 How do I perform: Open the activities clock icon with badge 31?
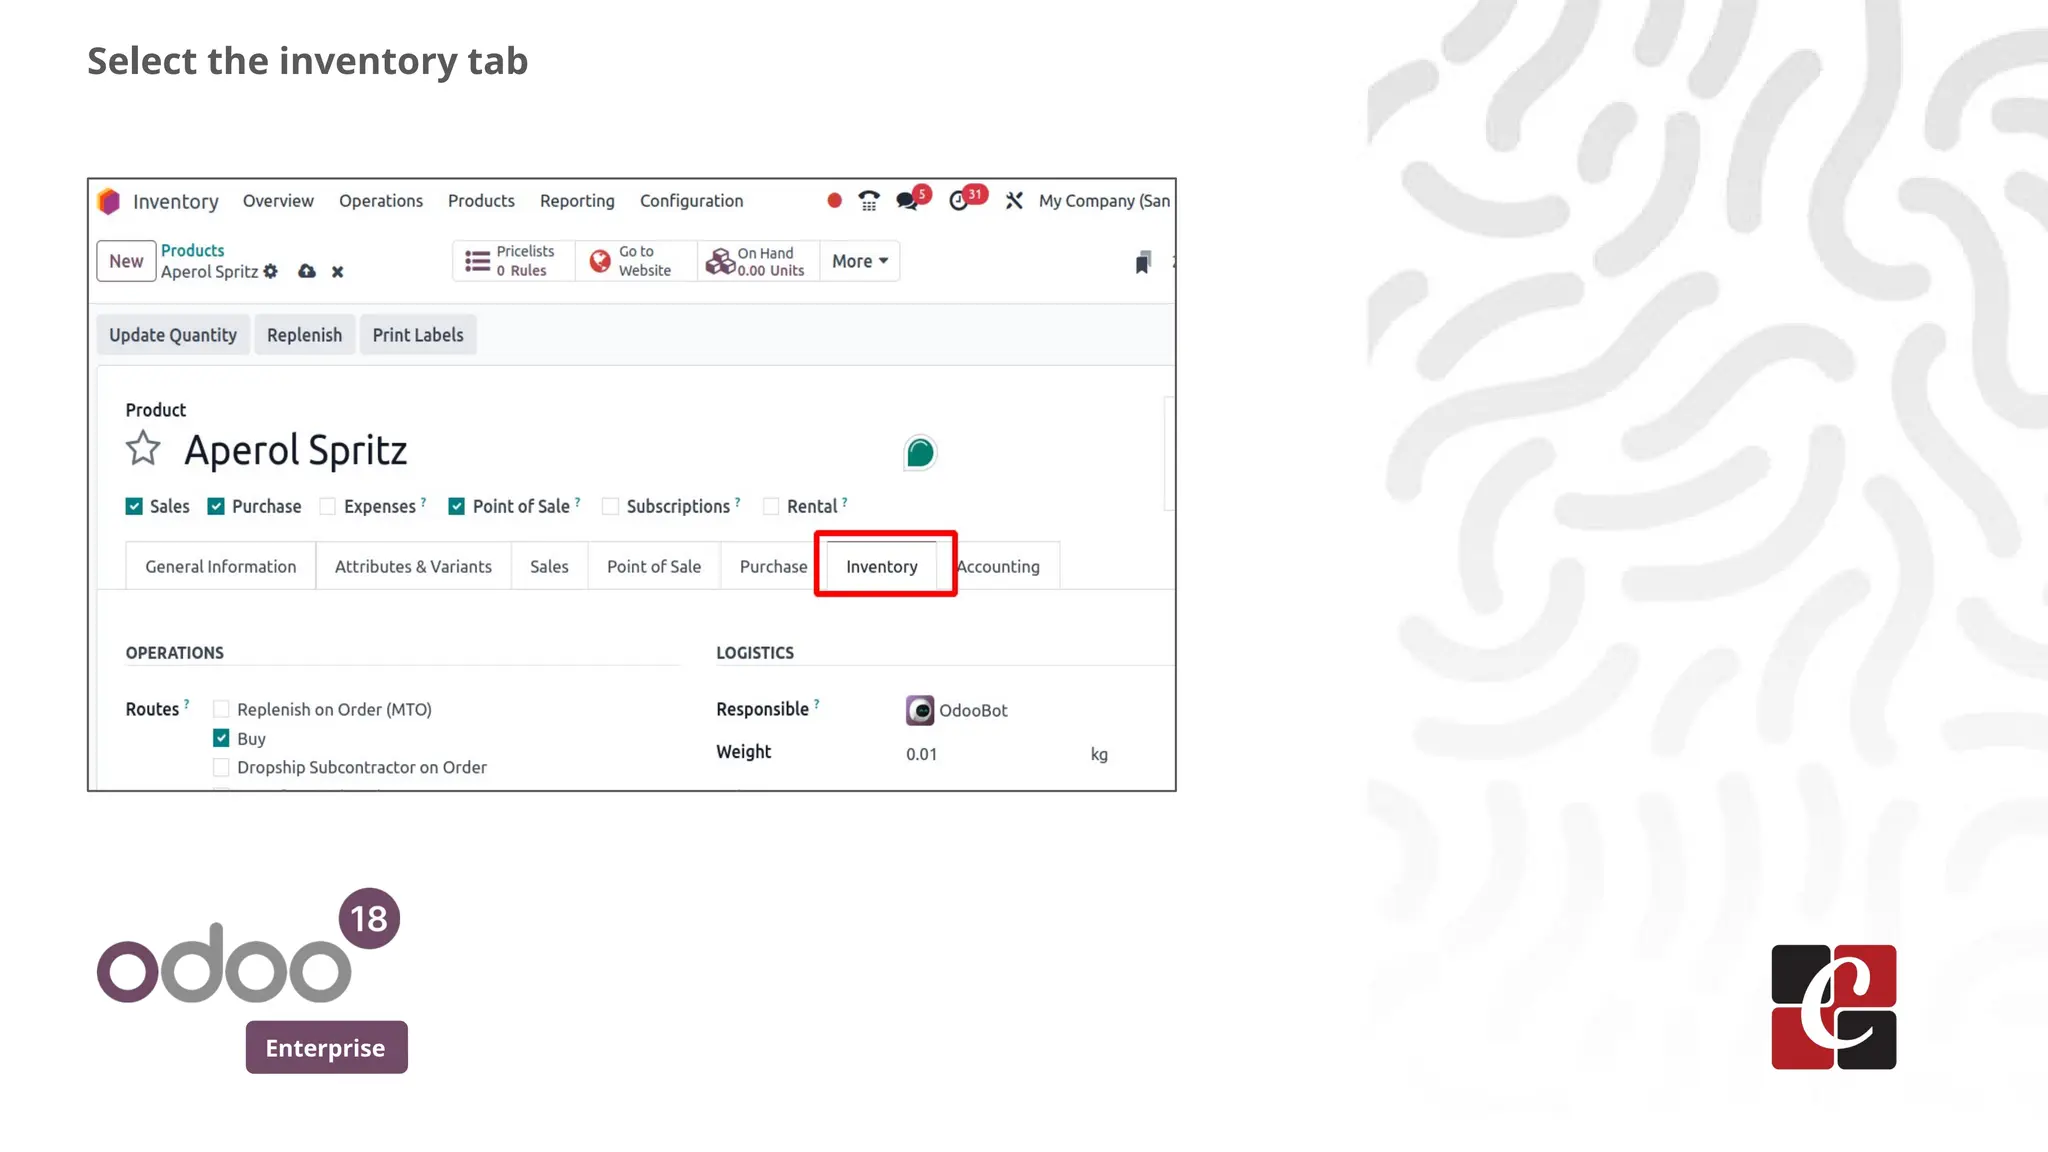pyautogui.click(x=958, y=201)
